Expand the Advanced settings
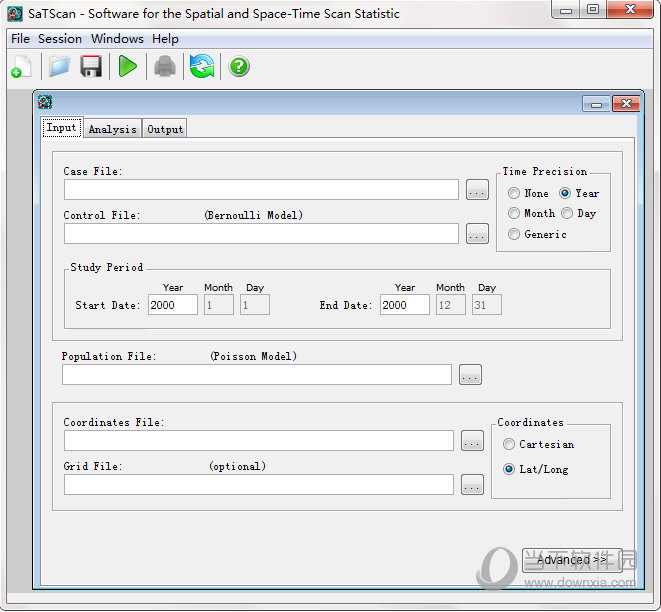The width and height of the screenshot is (661, 612). coord(571,559)
